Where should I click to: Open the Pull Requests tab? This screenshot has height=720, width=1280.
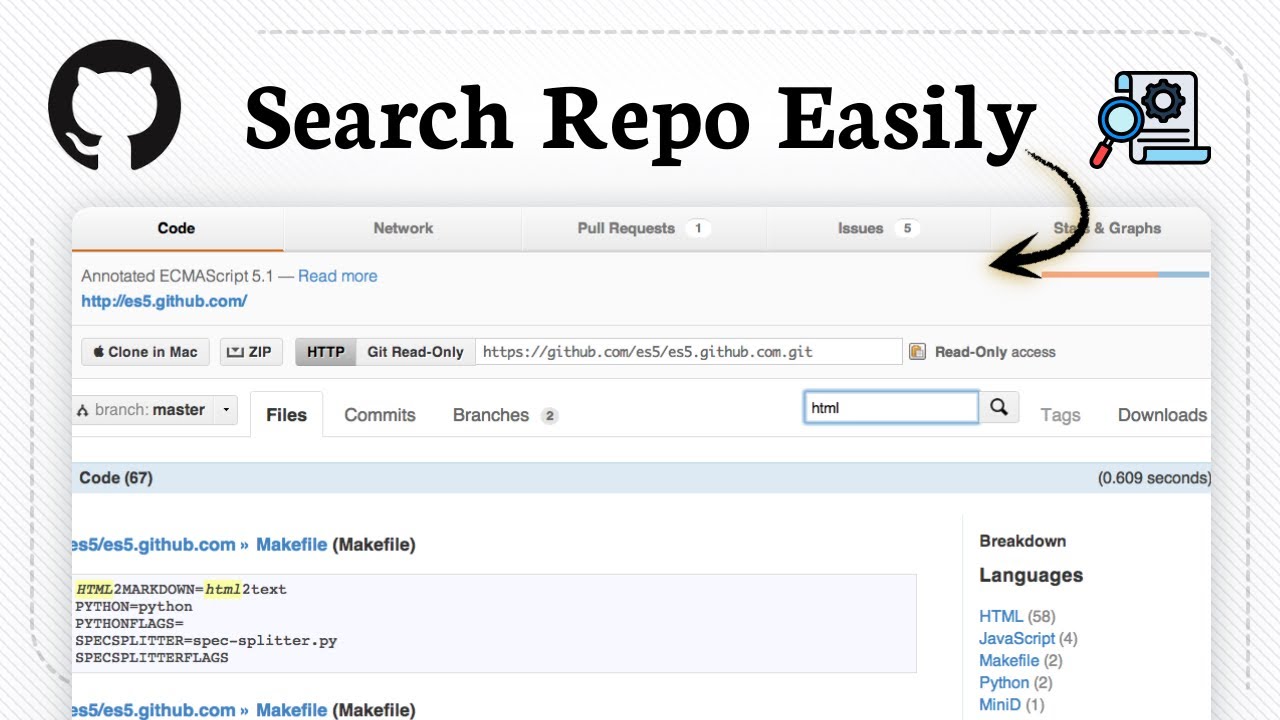tap(643, 228)
